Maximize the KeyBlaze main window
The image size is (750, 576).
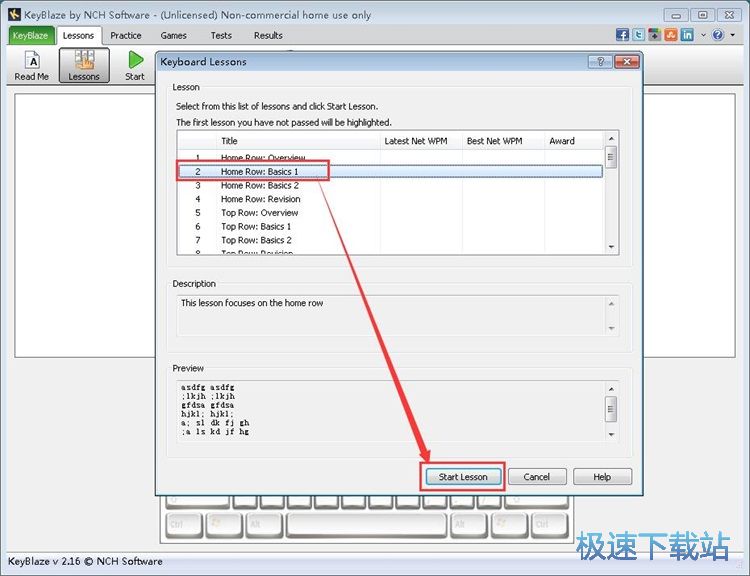702,15
